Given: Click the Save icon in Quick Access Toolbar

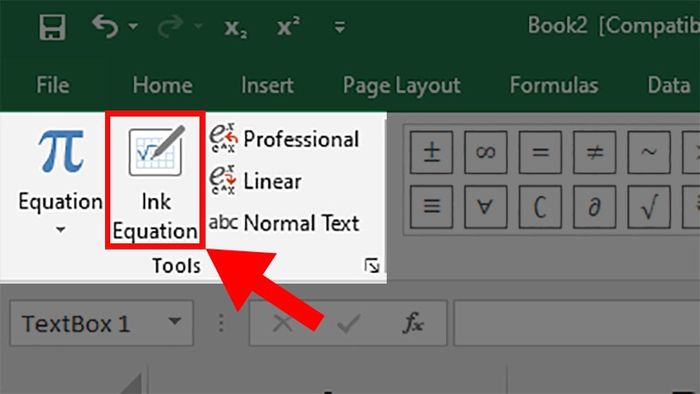Looking at the screenshot, I should click(x=53, y=27).
